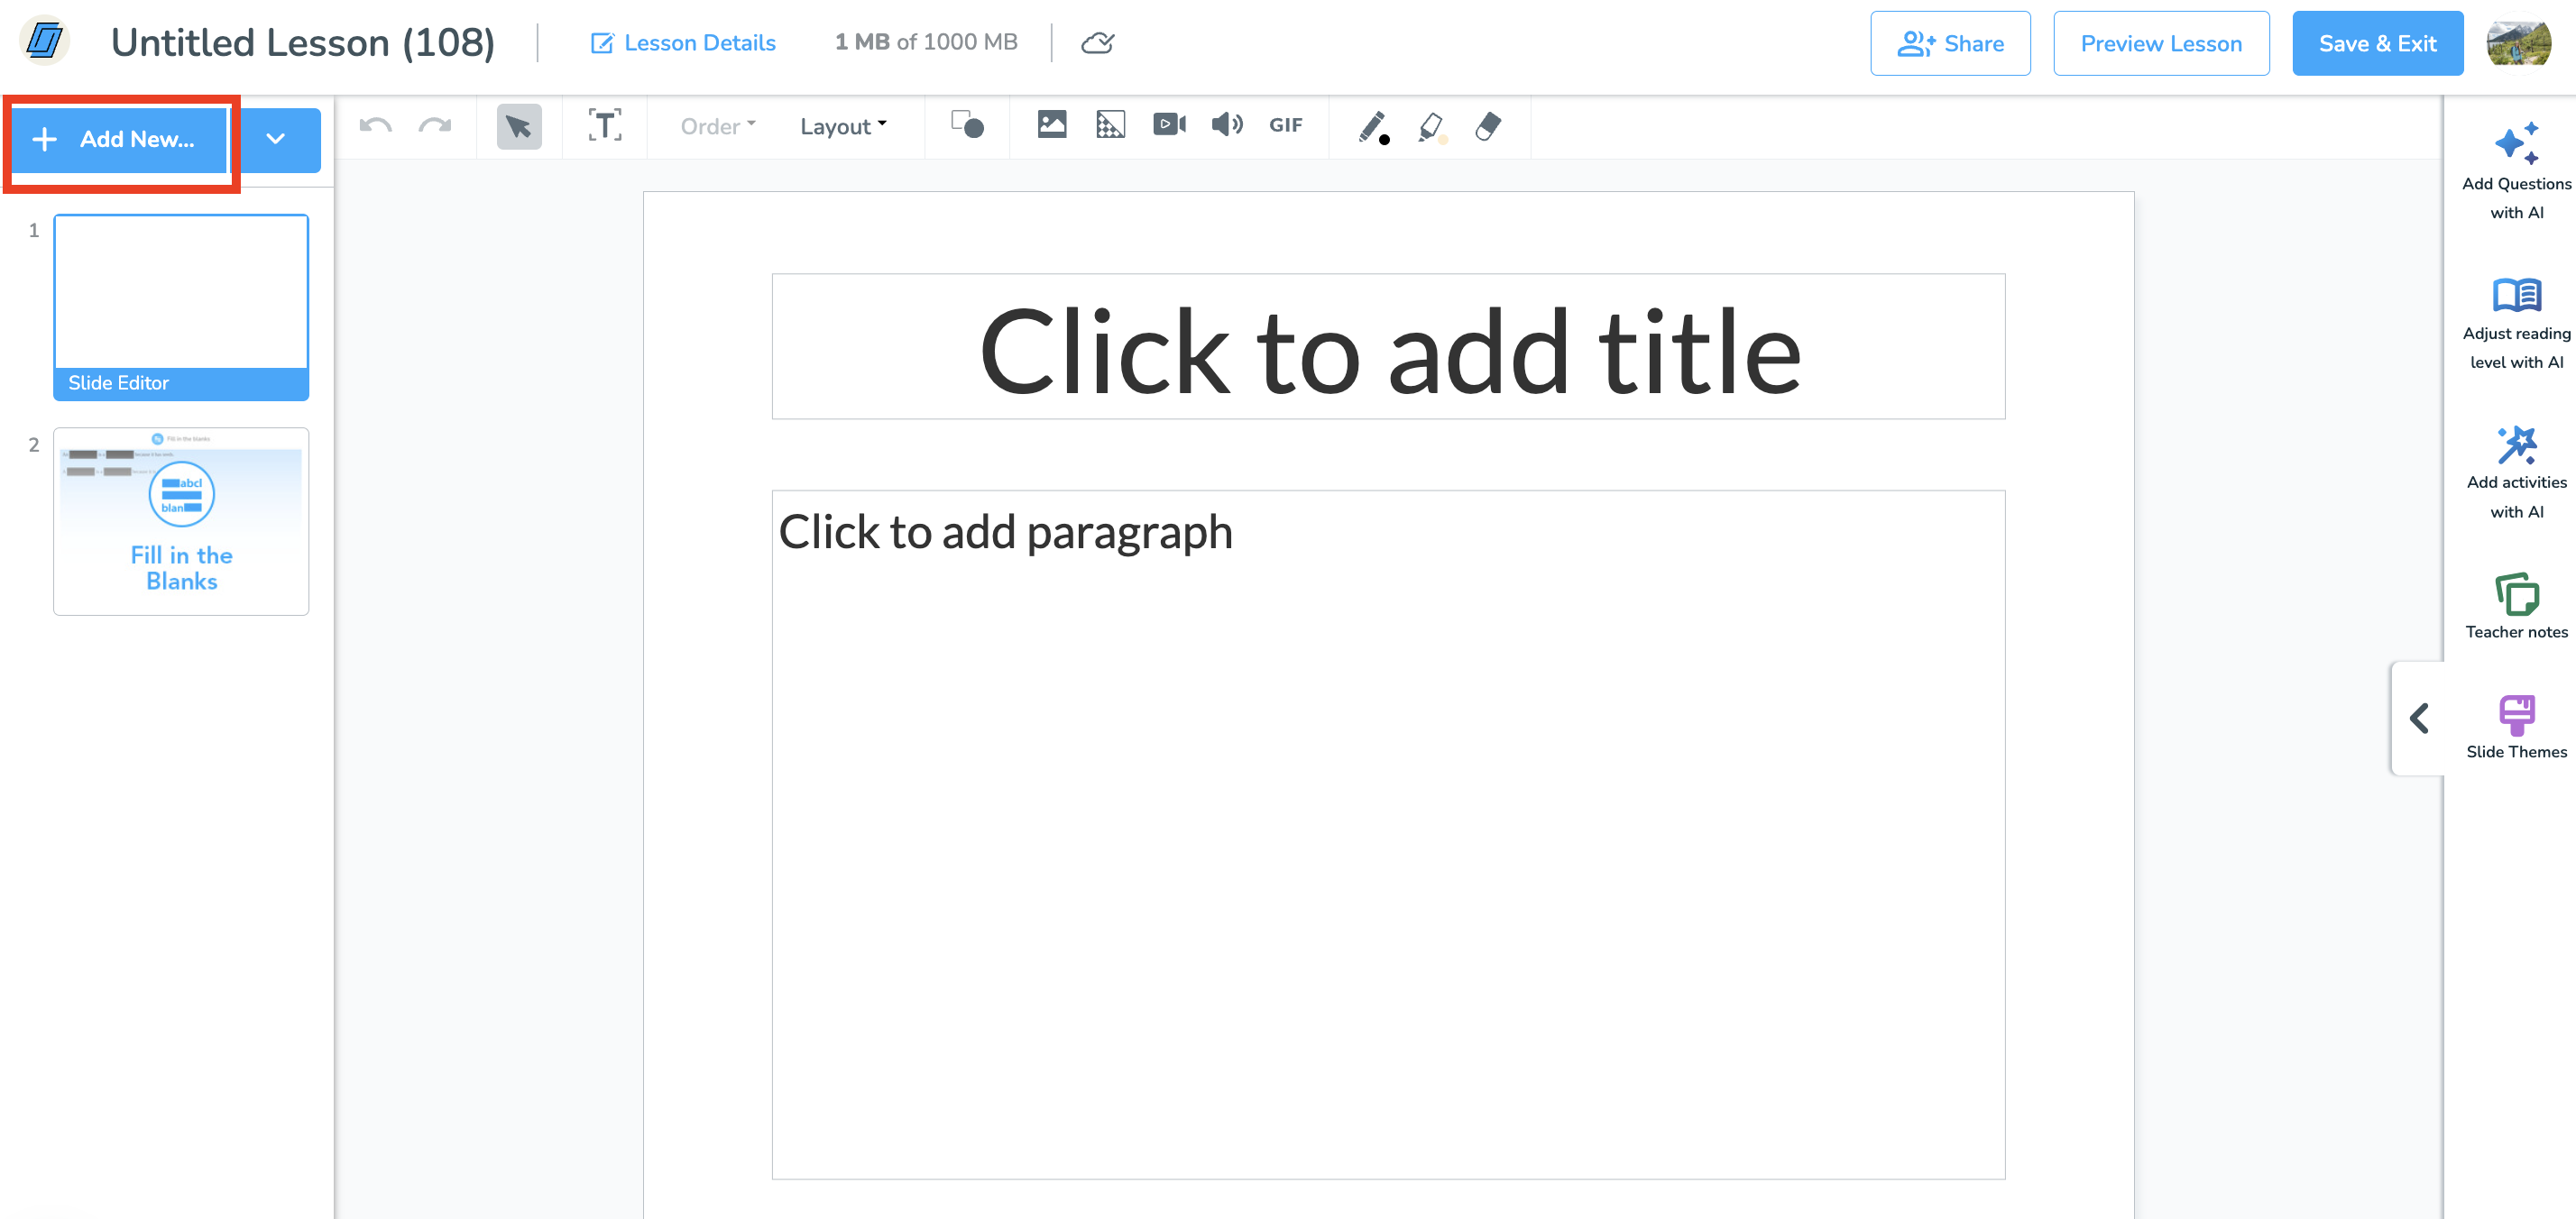Click the title placeholder 'Click to add title'
The height and width of the screenshot is (1219, 2576).
(x=1388, y=347)
